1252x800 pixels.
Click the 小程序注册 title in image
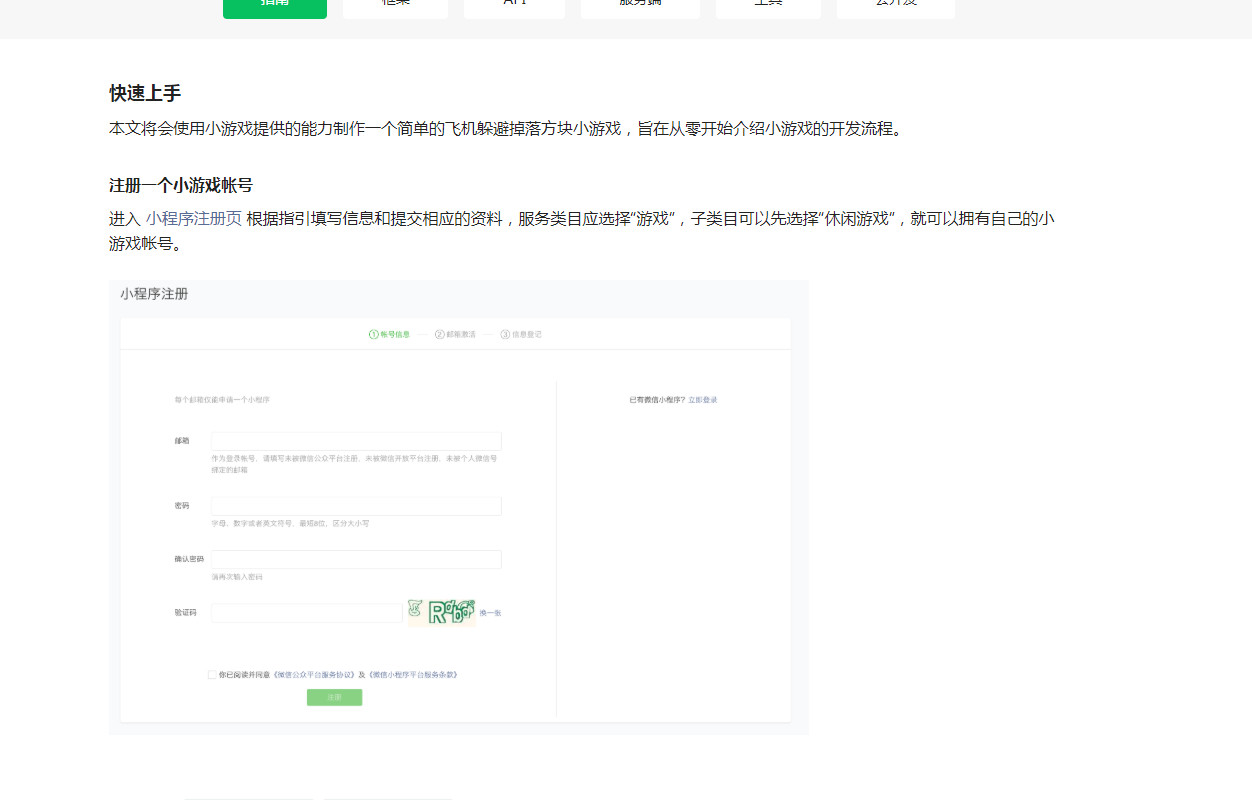tap(154, 294)
